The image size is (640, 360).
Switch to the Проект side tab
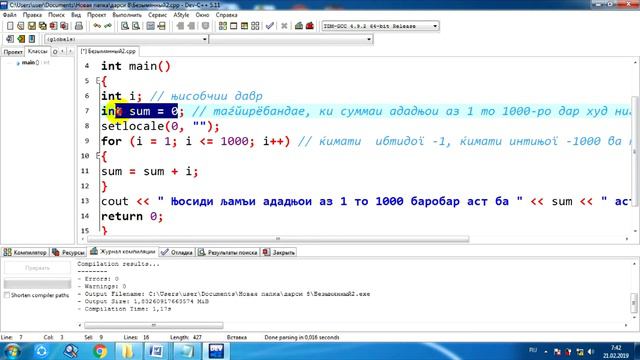[x=13, y=52]
